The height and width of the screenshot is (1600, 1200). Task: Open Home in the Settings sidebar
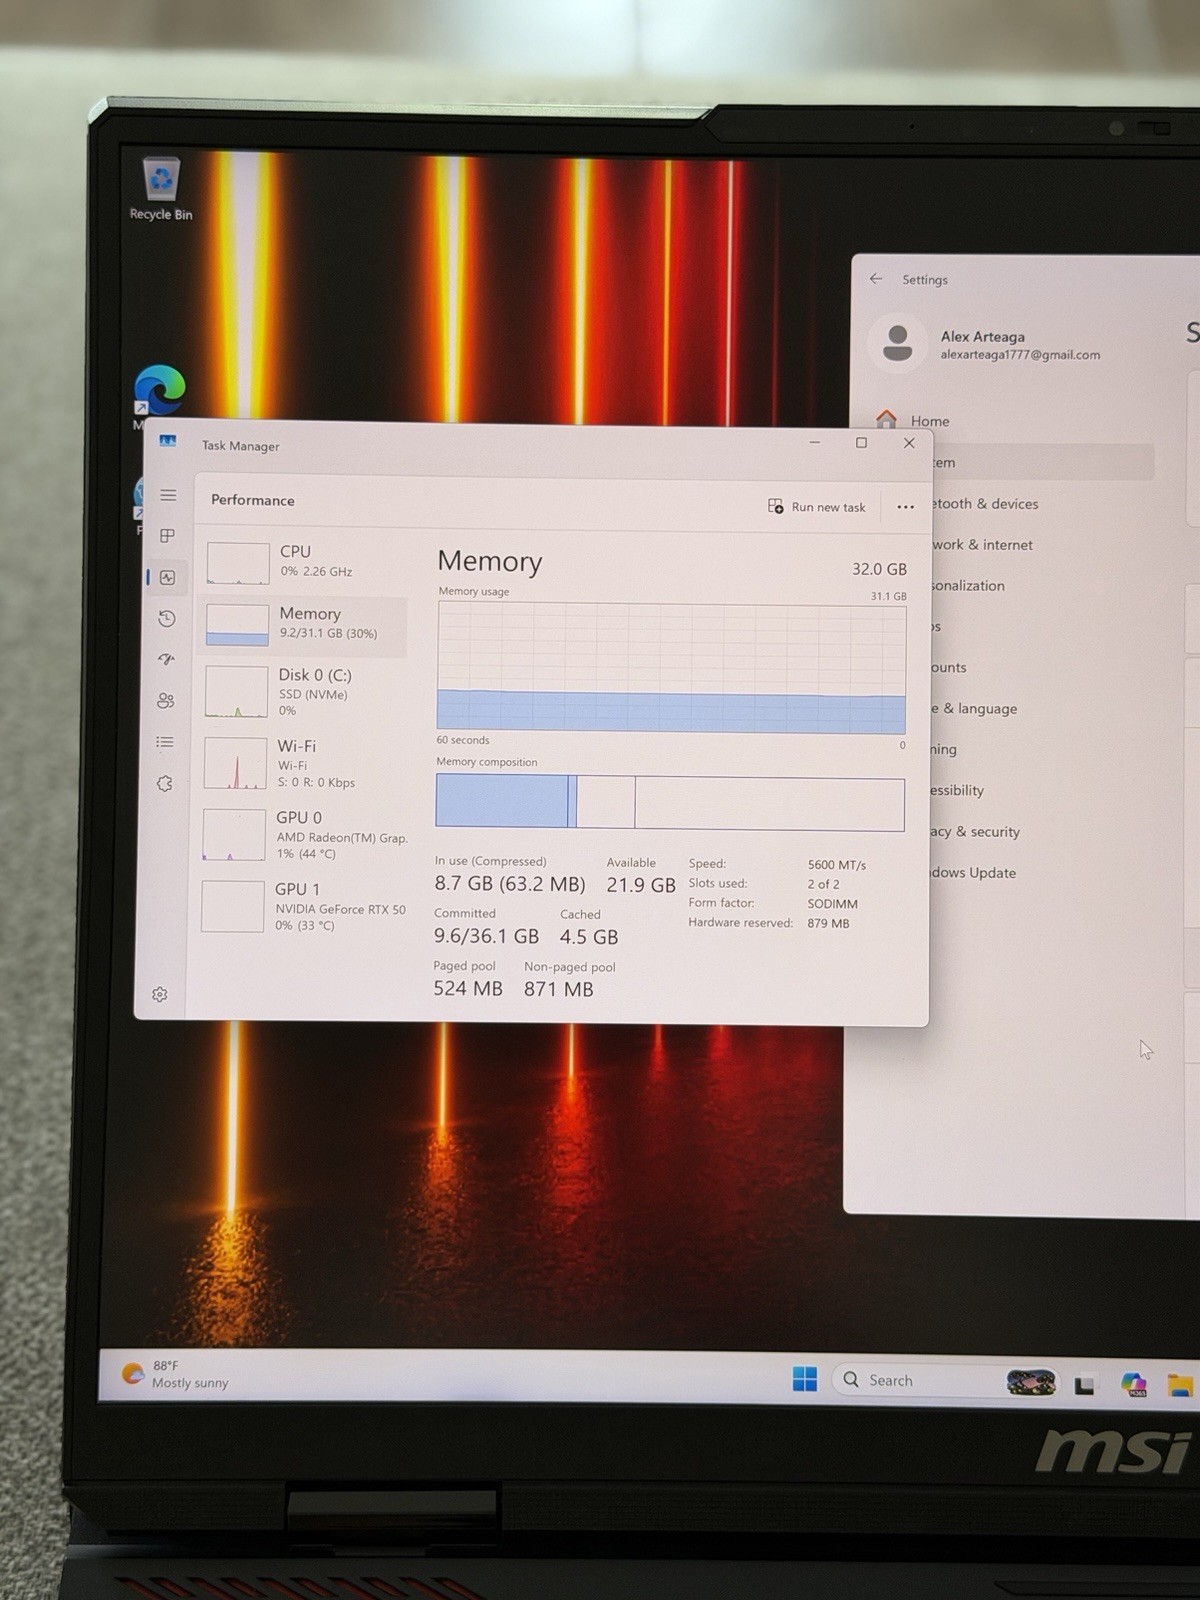point(913,421)
